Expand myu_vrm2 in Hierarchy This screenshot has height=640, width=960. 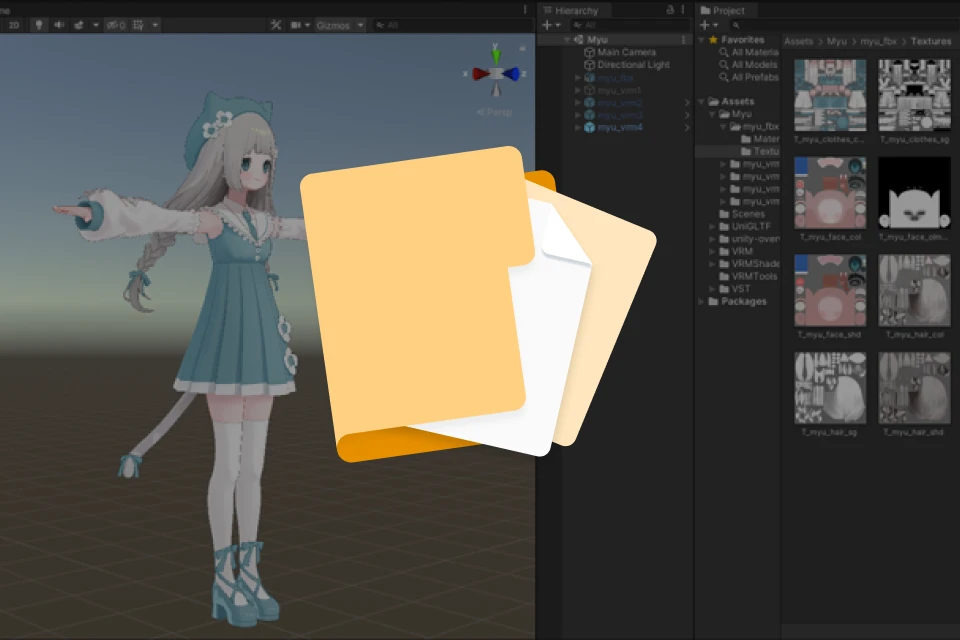point(577,102)
